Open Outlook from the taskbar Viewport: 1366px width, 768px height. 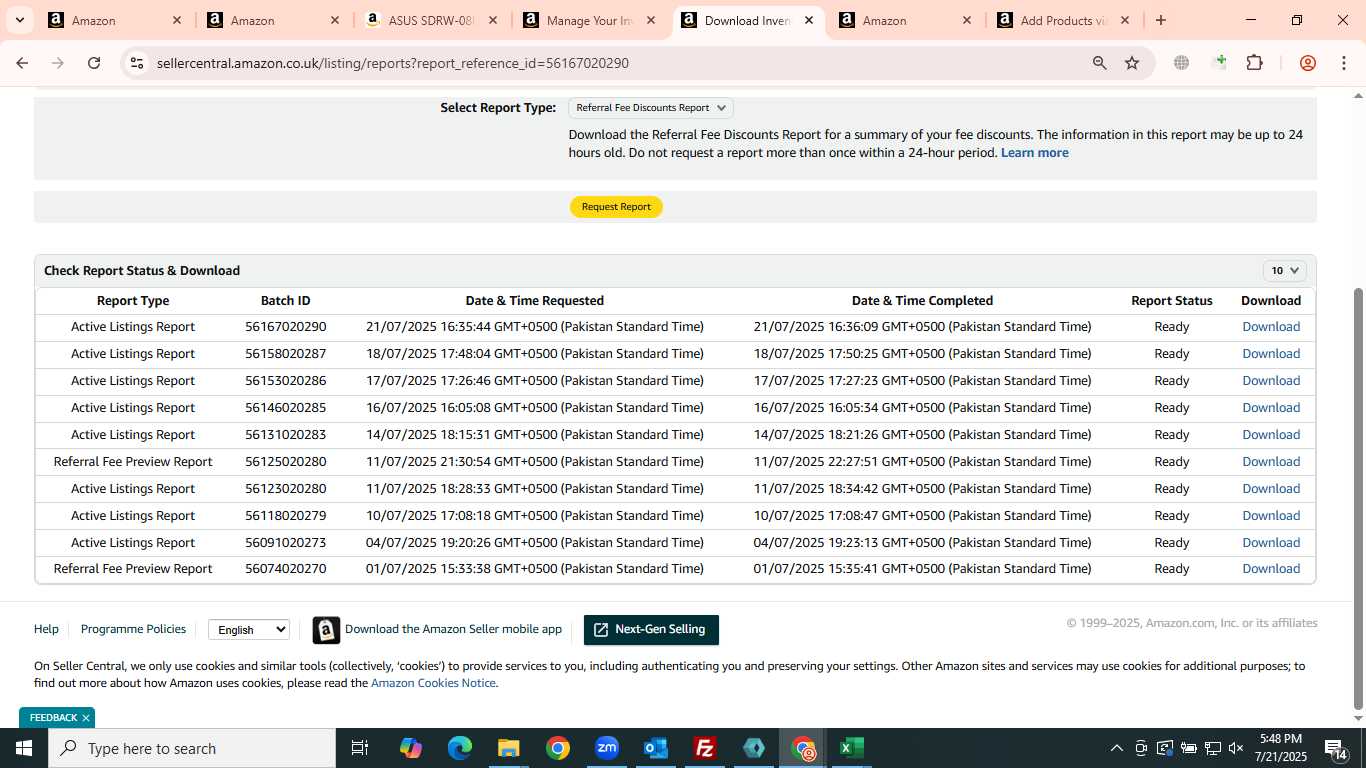click(x=656, y=748)
